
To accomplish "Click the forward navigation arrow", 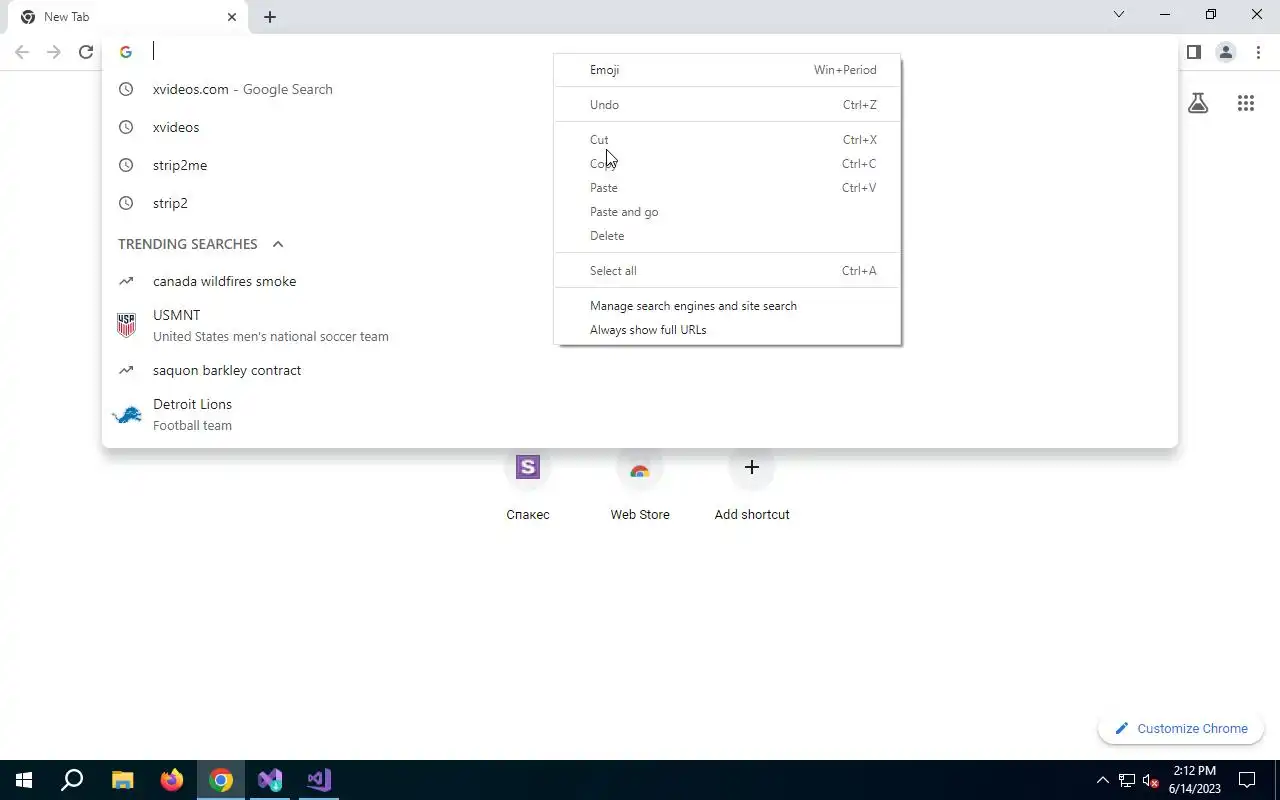I will click(x=54, y=52).
